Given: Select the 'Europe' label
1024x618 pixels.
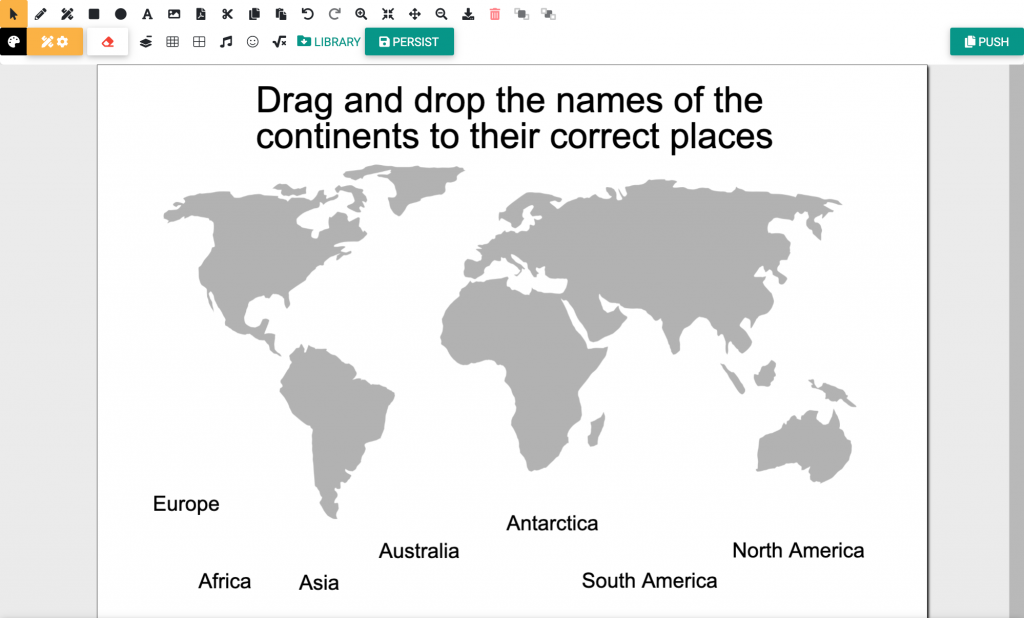Looking at the screenshot, I should (186, 504).
